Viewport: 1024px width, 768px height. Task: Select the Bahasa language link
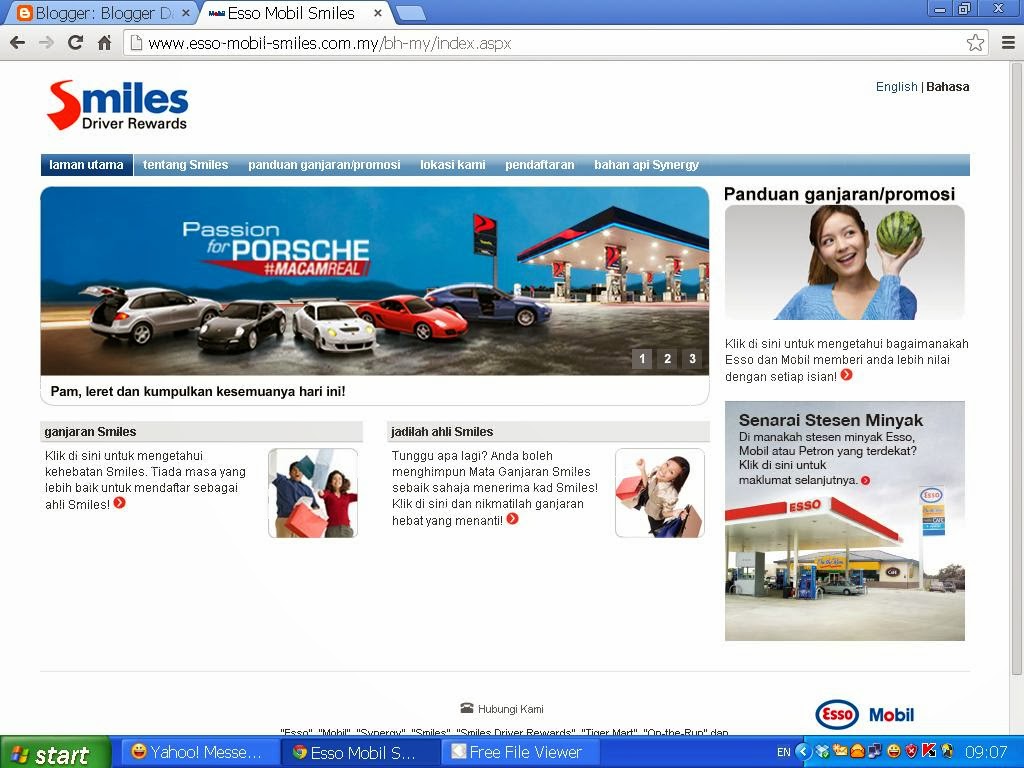point(948,87)
